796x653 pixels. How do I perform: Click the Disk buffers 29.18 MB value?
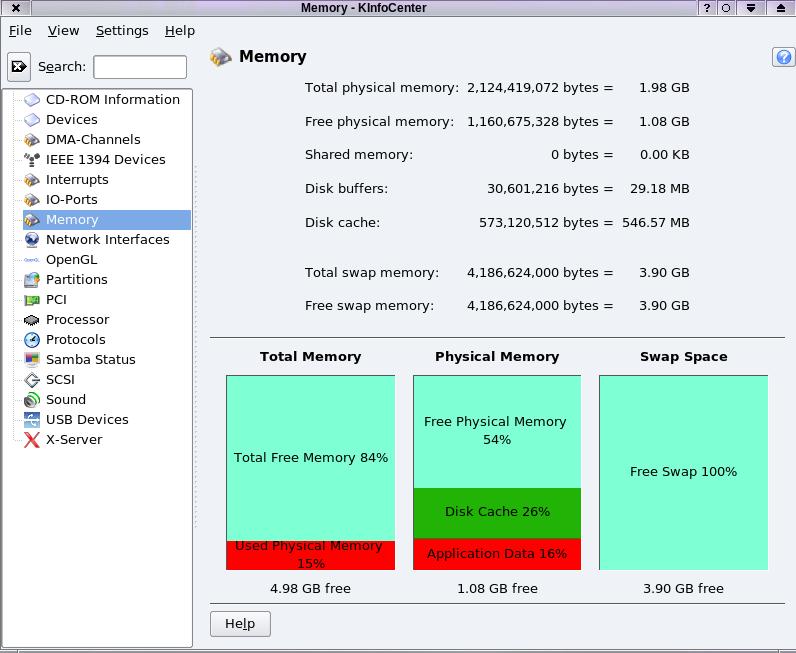pos(659,189)
